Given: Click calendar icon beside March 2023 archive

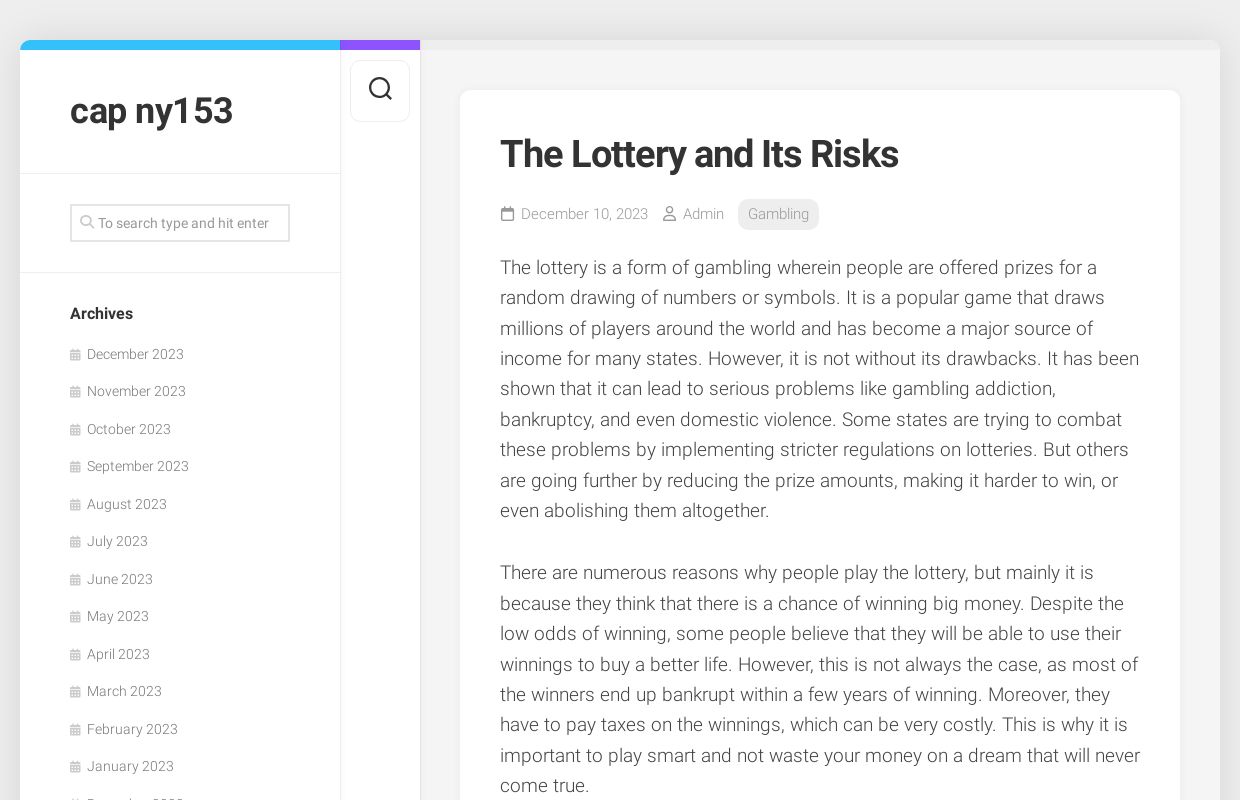Looking at the screenshot, I should (x=75, y=692).
